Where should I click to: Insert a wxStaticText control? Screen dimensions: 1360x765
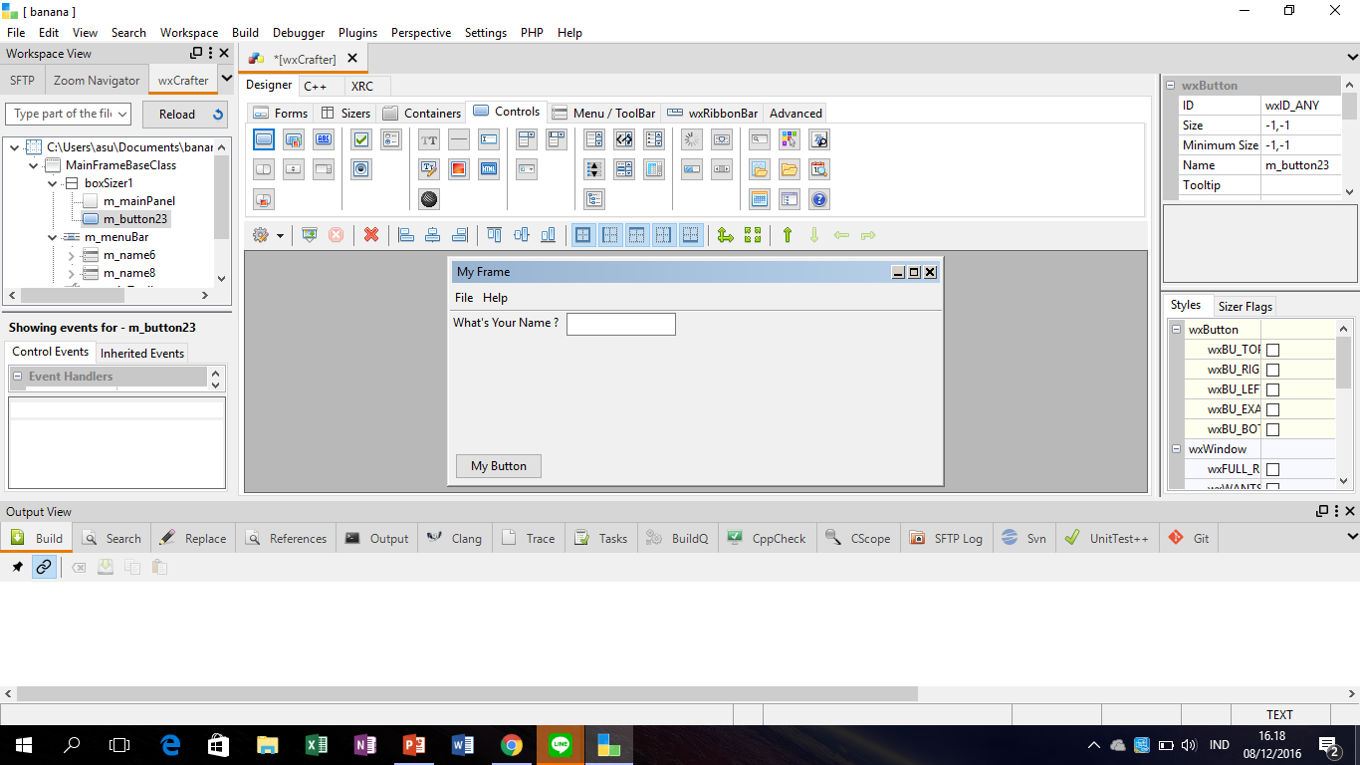(428, 139)
